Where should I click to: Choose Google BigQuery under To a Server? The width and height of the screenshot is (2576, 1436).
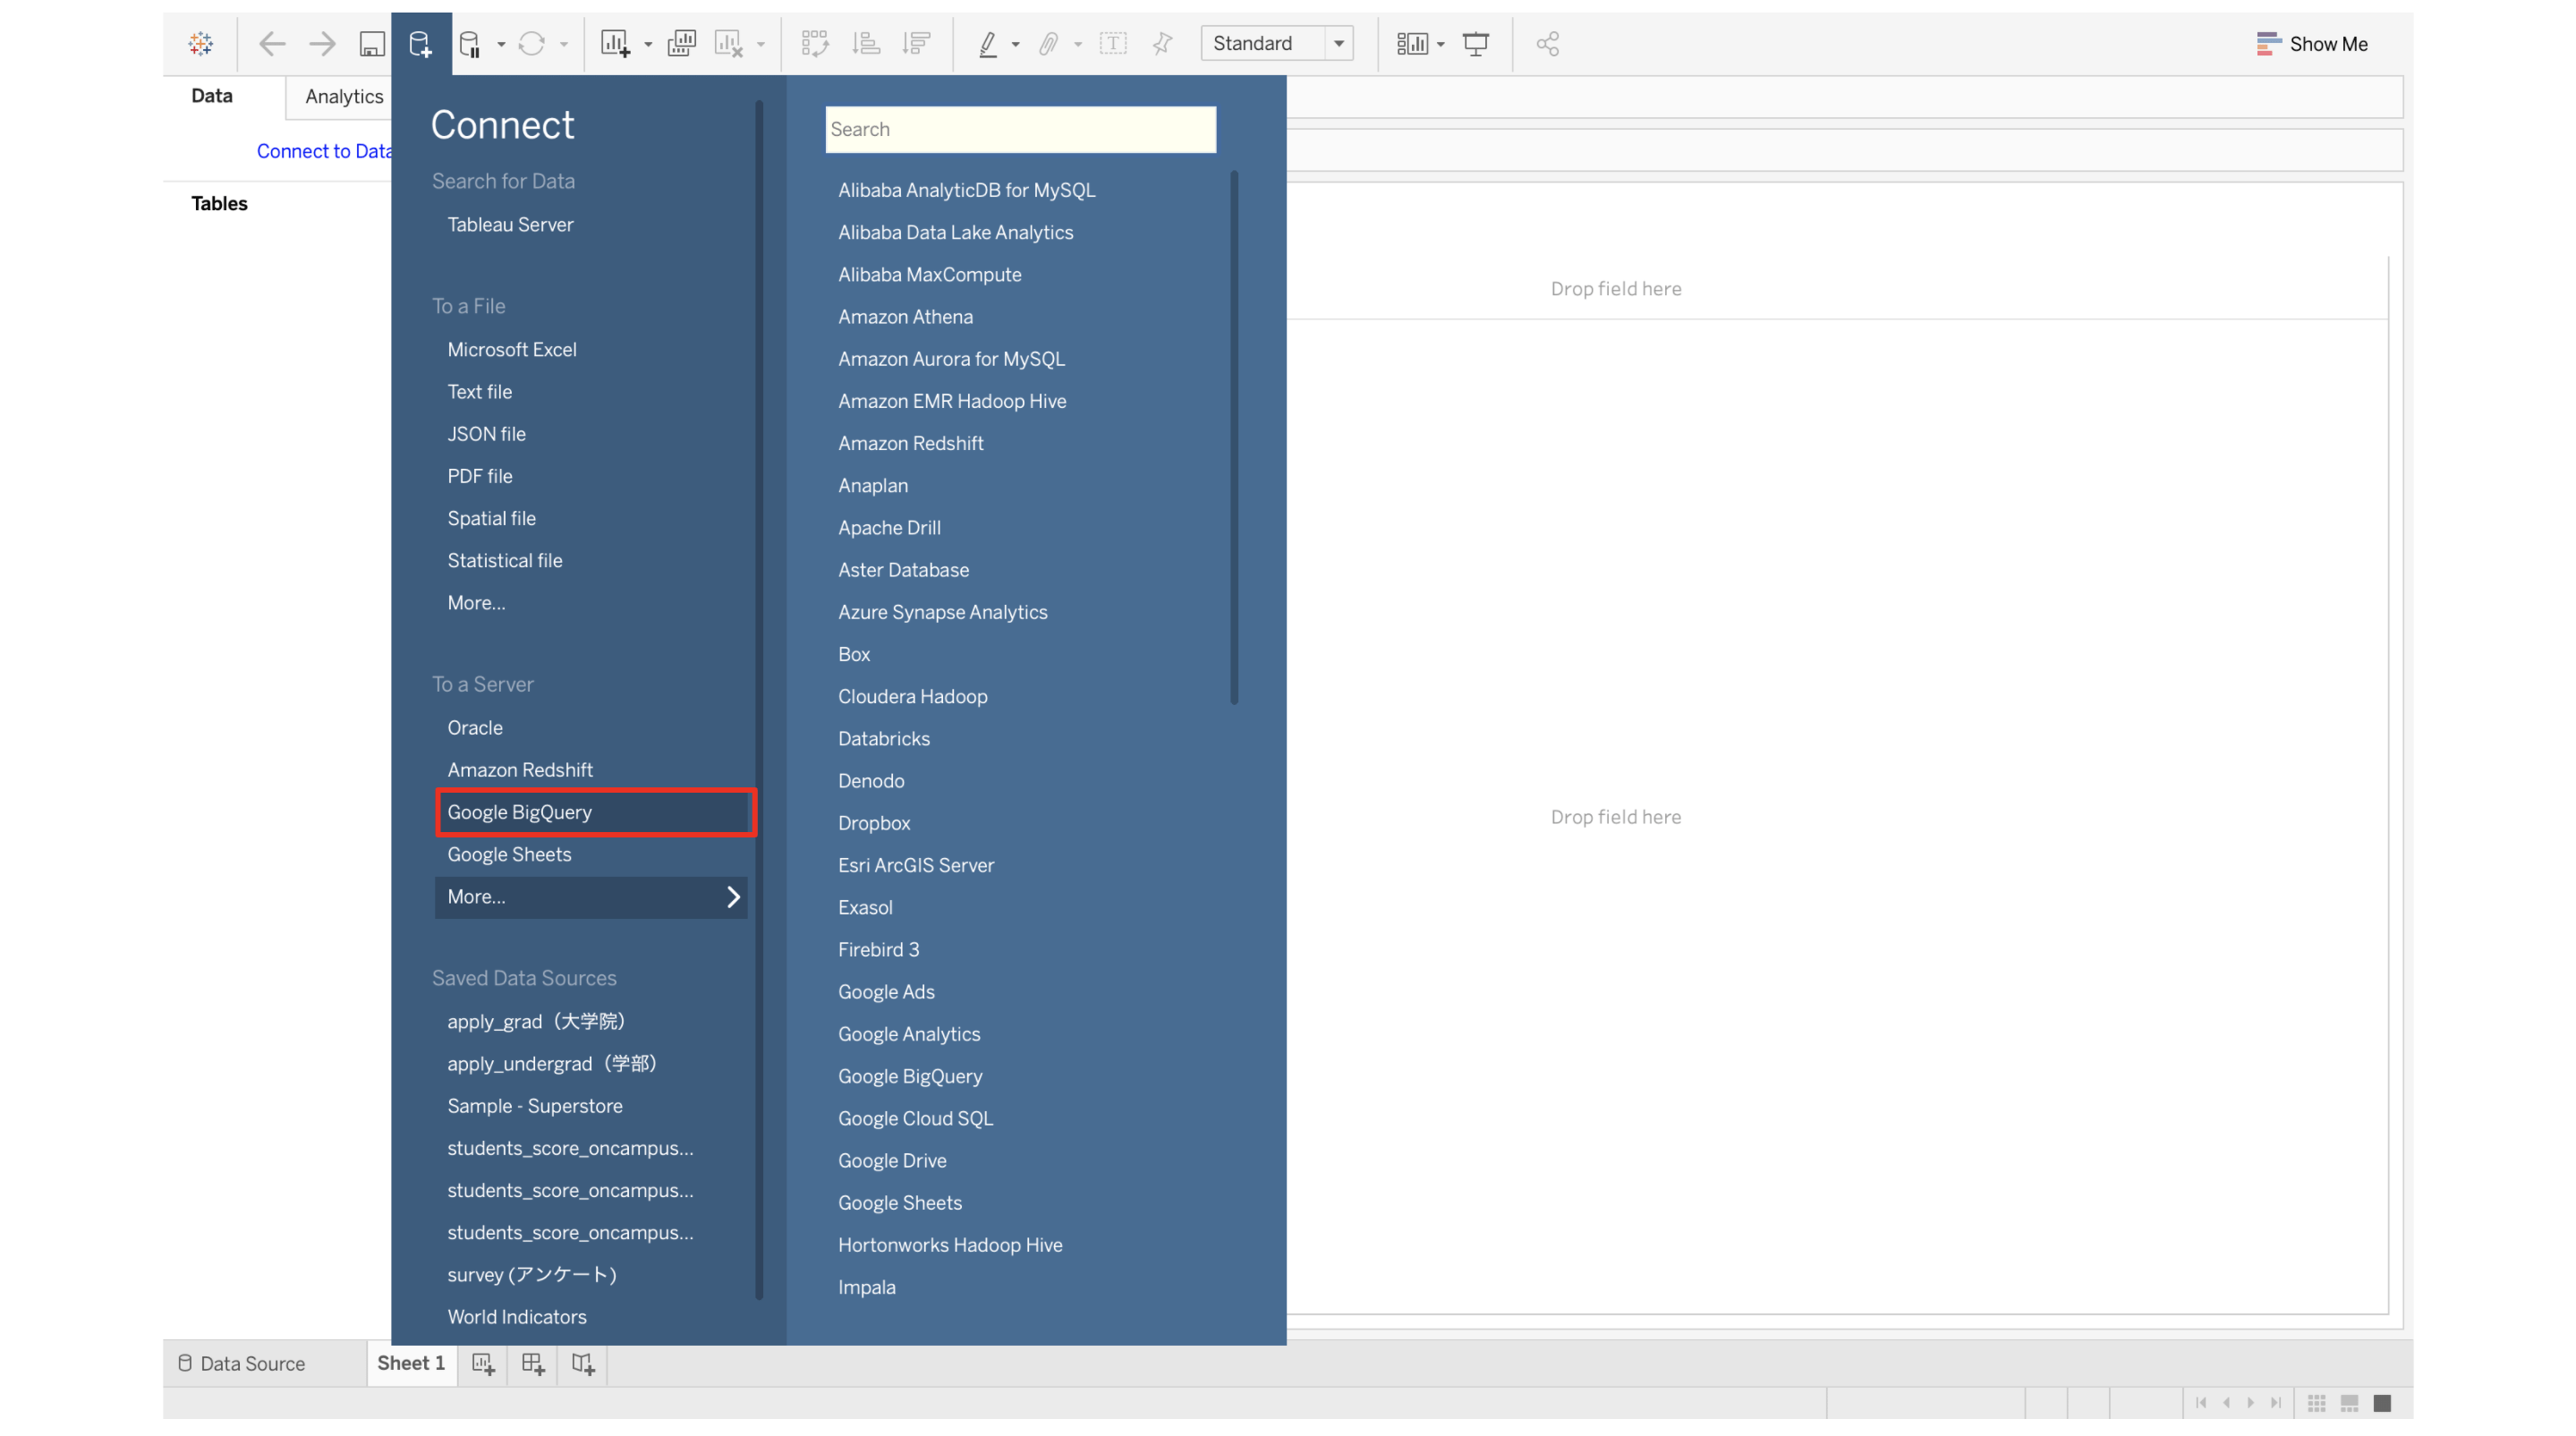(x=594, y=812)
